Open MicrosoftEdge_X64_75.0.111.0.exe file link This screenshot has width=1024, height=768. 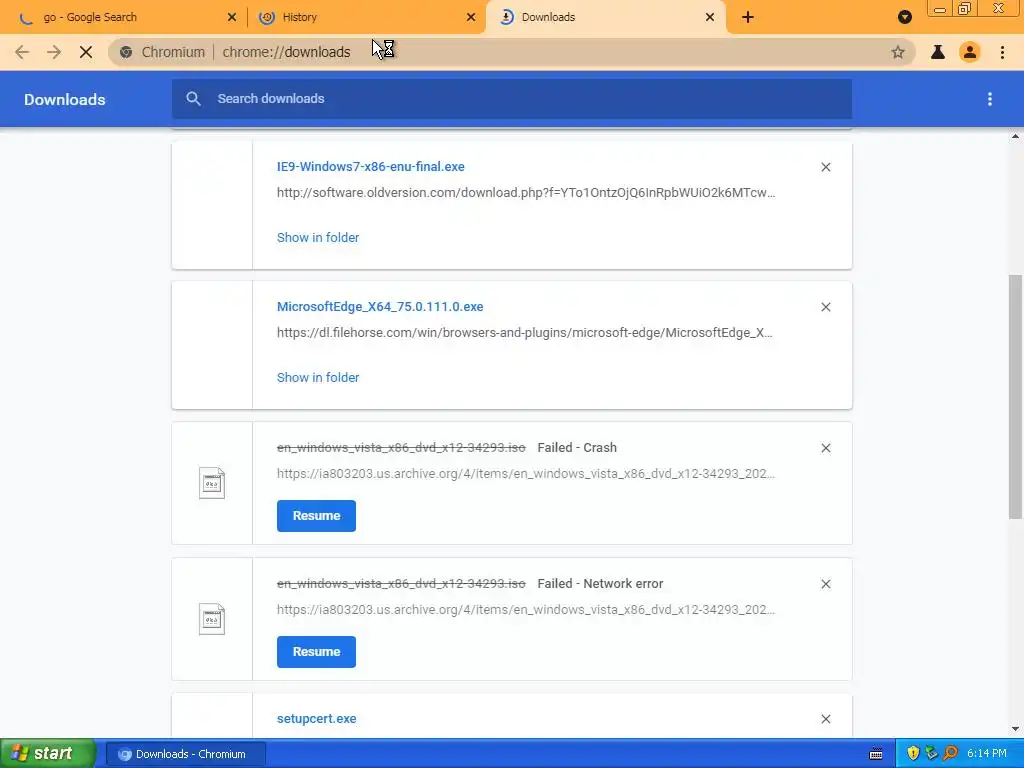(380, 306)
